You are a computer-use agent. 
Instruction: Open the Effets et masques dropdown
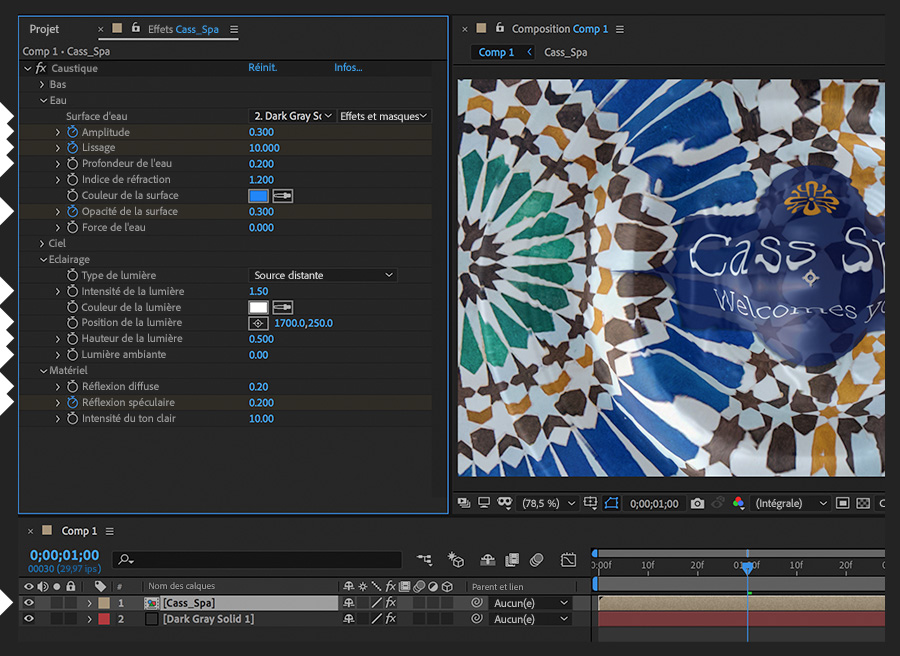tap(384, 116)
